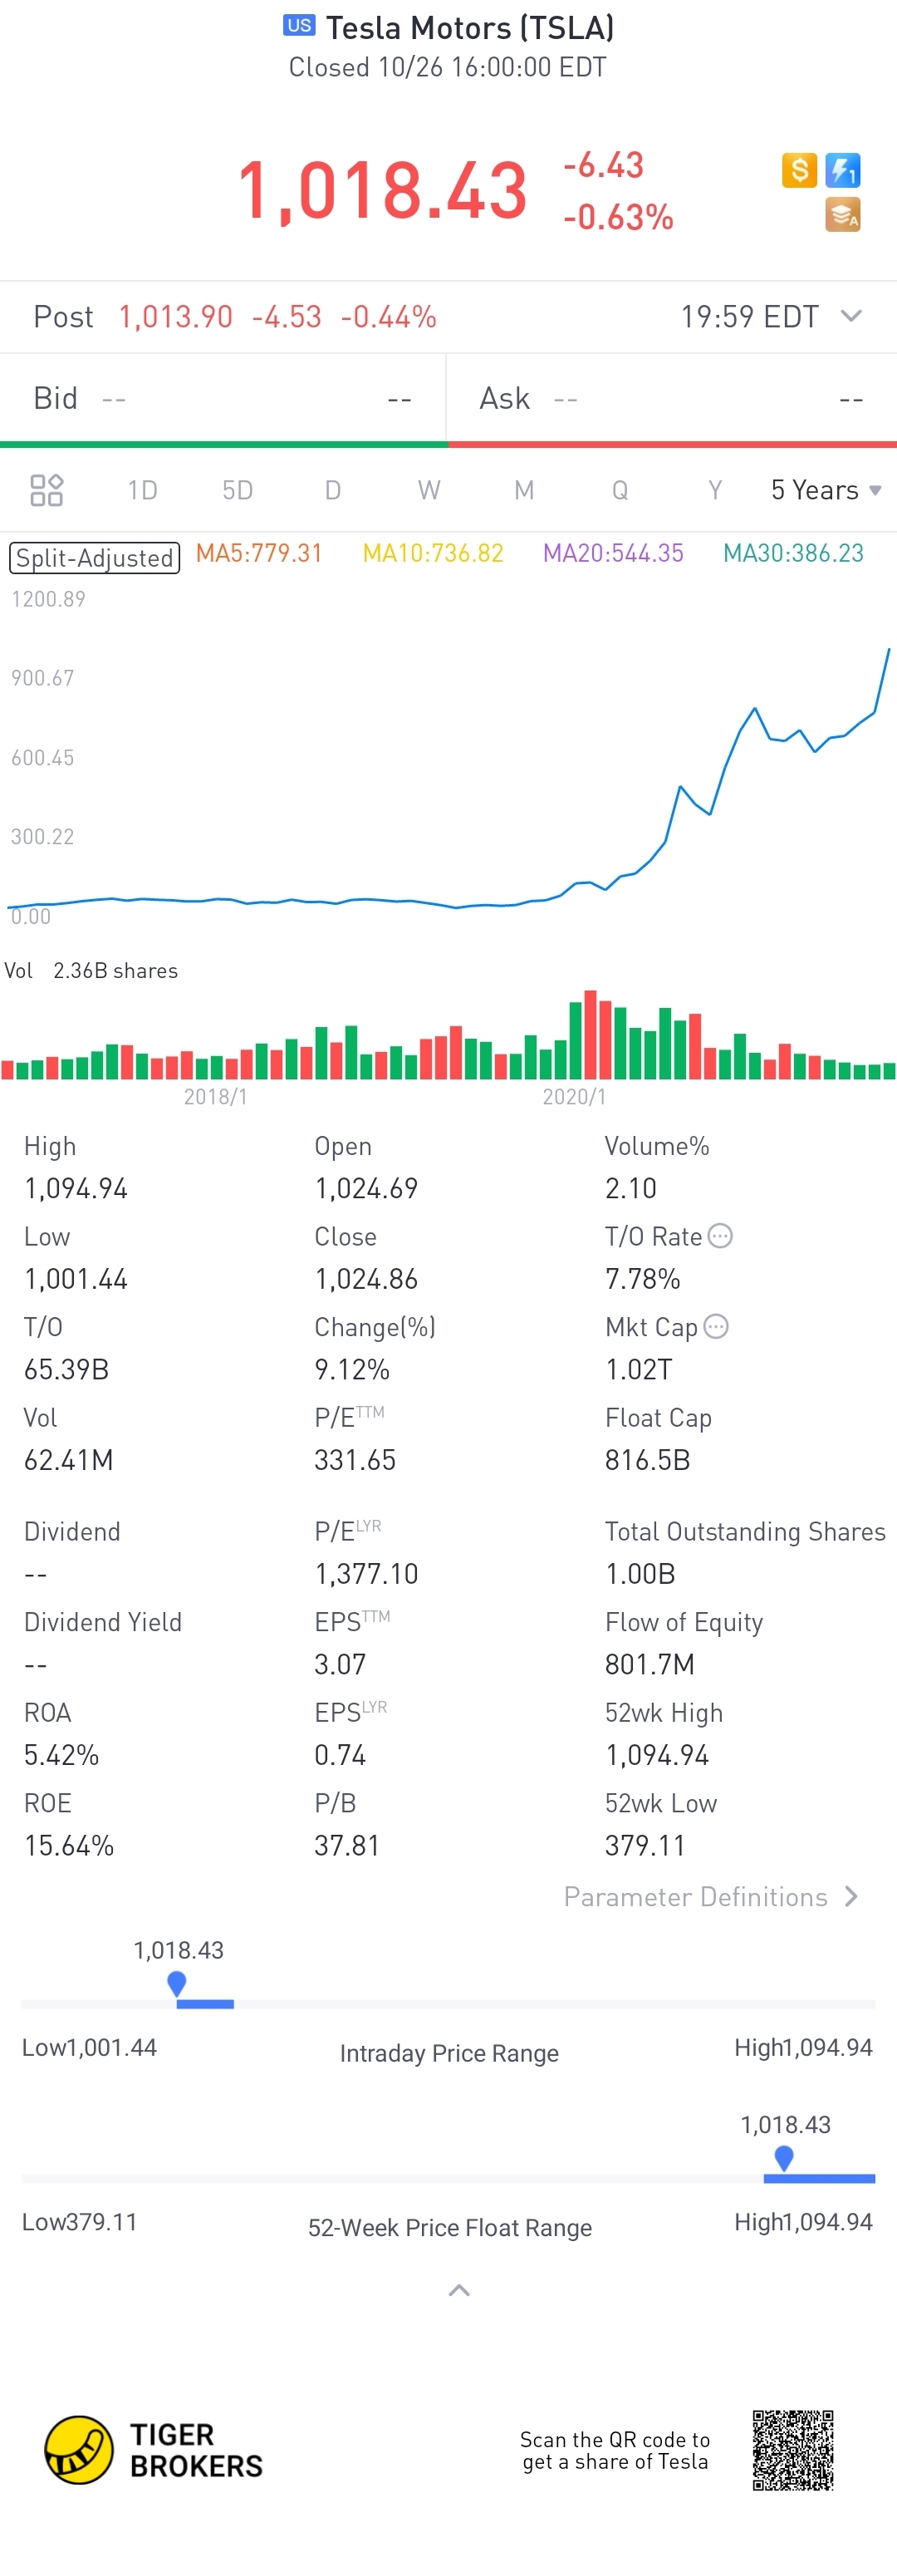
Task: Open the Parameter Definitions link
Action: click(712, 1897)
